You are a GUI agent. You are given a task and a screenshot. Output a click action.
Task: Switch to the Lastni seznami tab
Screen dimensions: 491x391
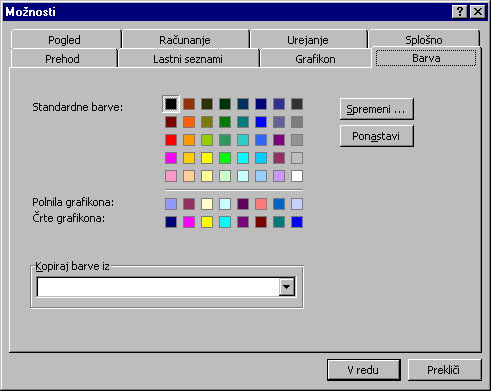tap(188, 59)
